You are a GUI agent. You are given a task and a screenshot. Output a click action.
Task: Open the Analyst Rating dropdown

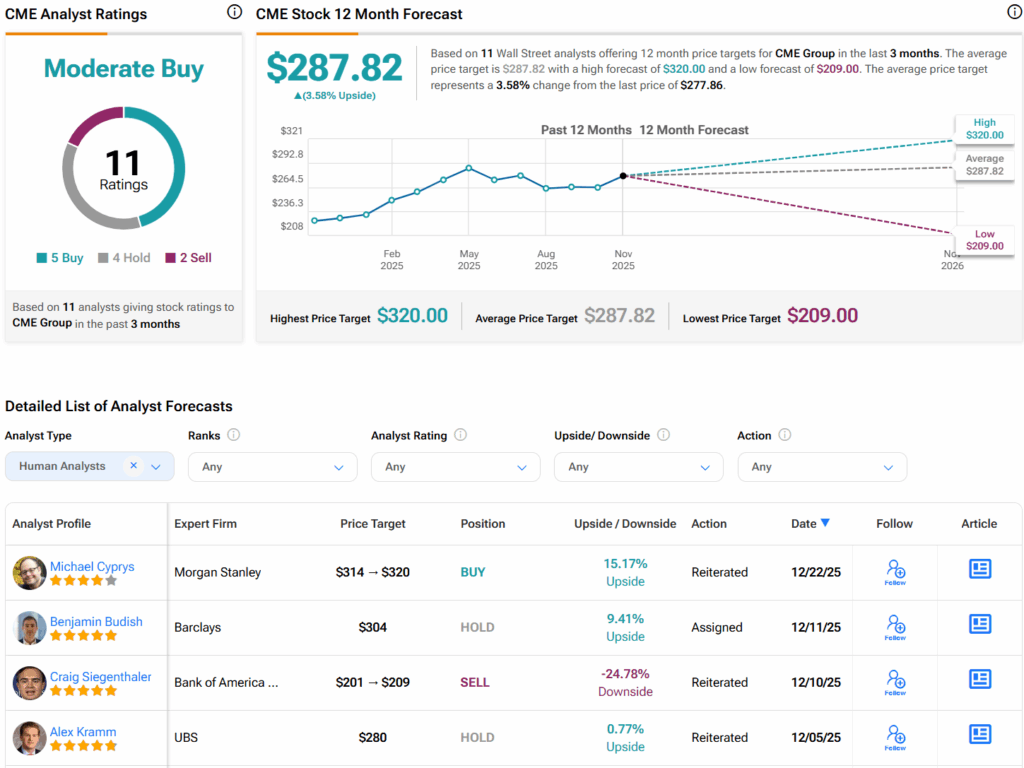click(x=455, y=467)
